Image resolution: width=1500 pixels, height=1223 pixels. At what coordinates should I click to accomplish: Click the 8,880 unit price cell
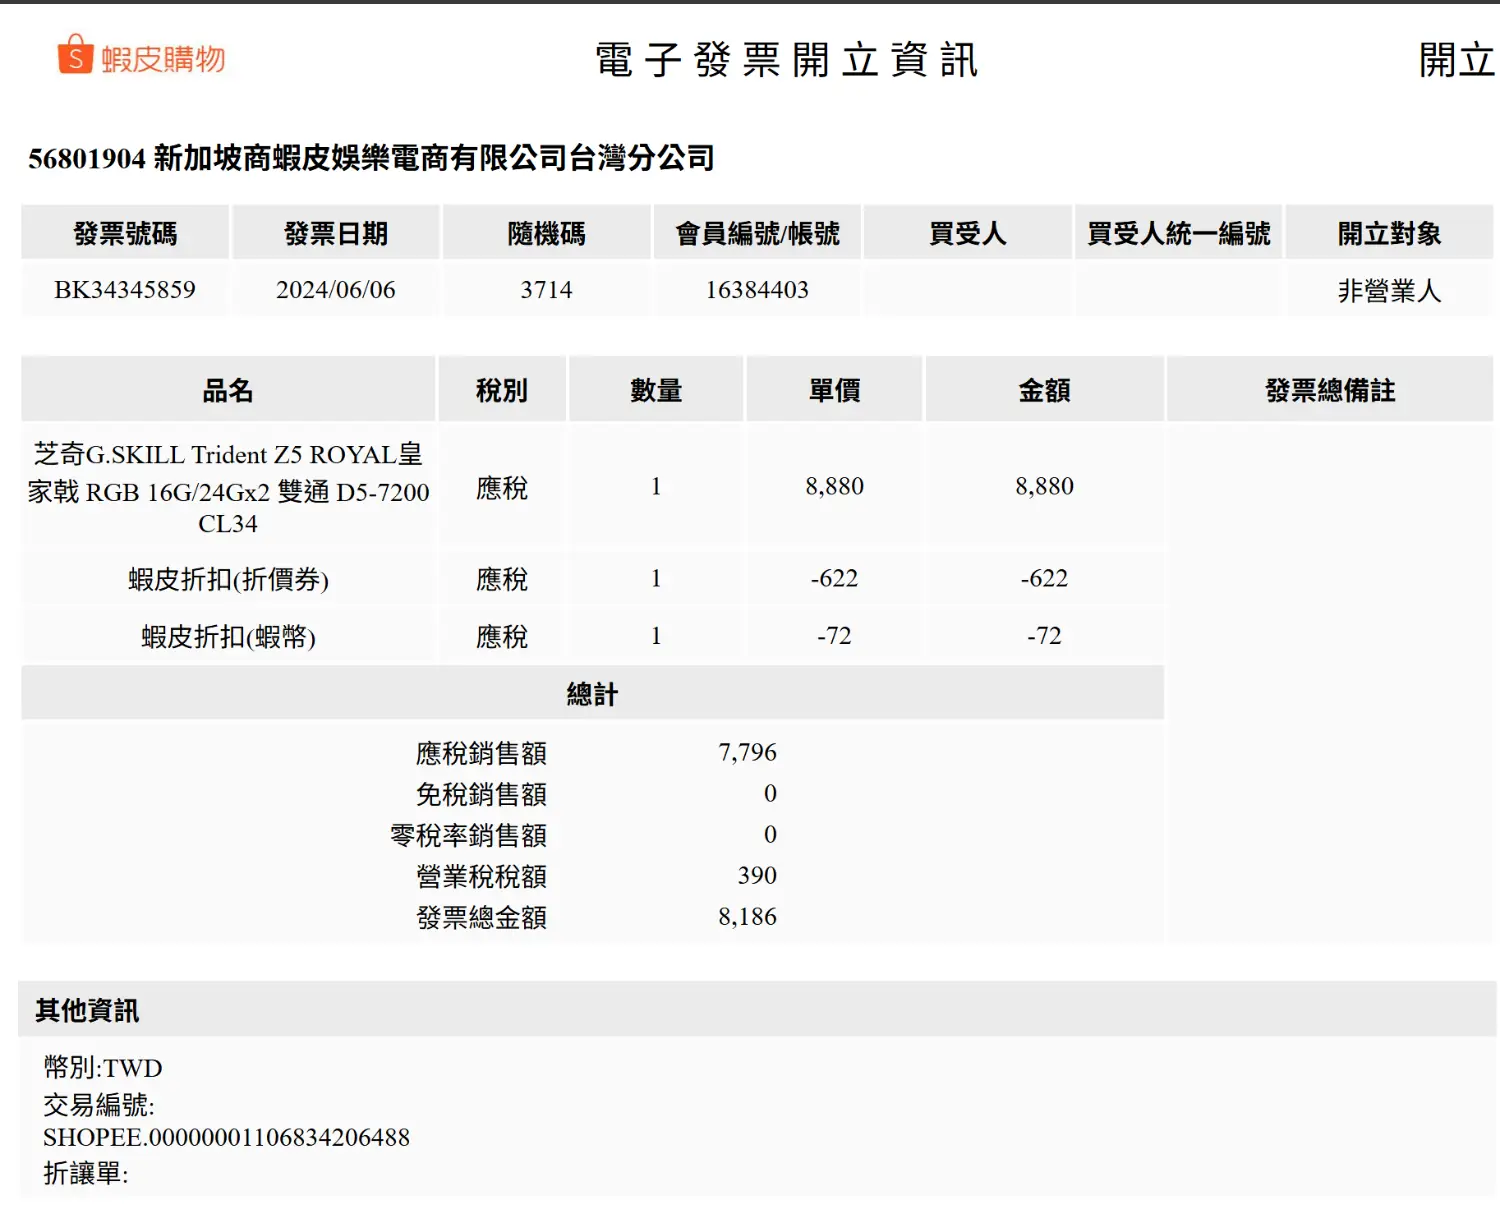click(835, 486)
